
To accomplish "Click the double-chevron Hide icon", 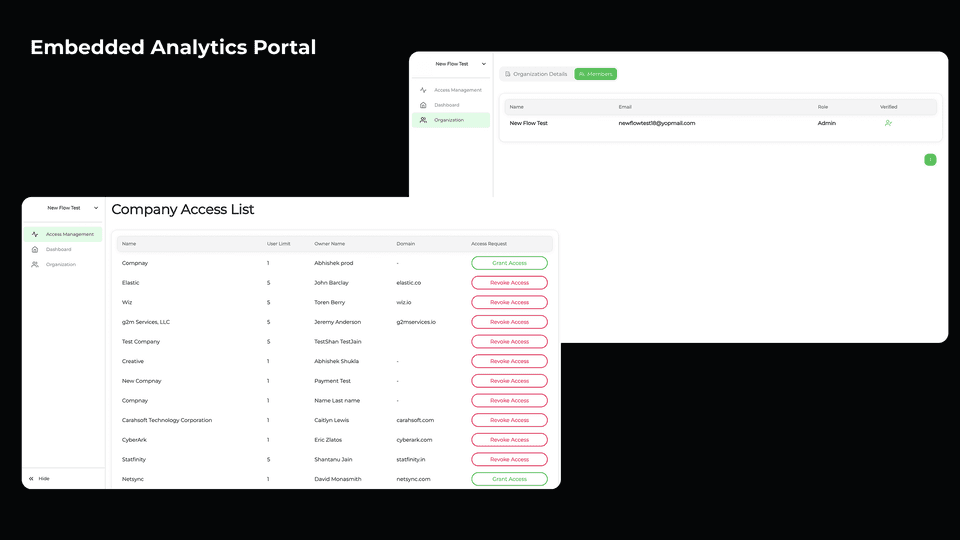I will (x=32, y=479).
